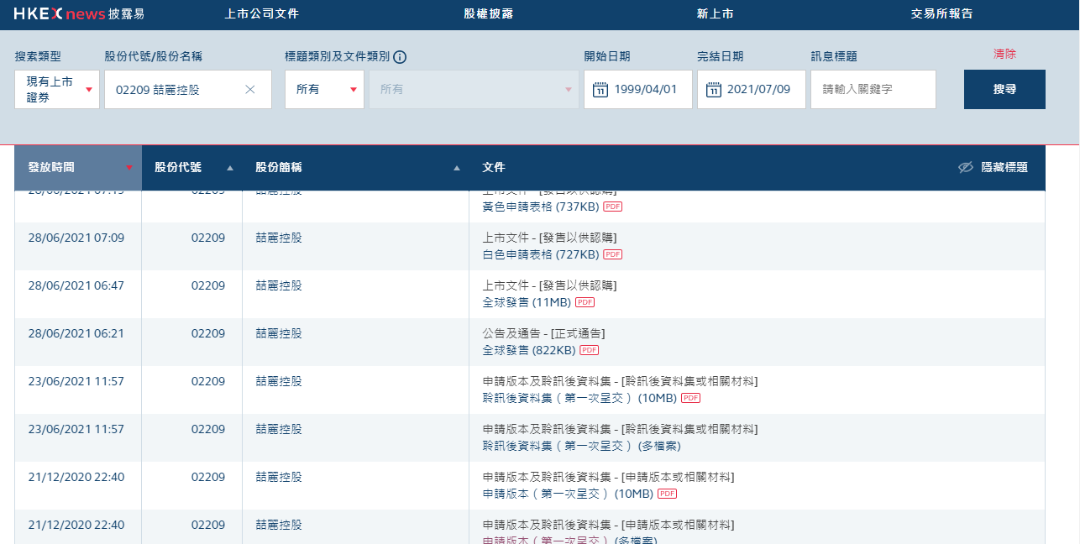
Task: Select headline text containing [聆訊後資料集或相關材料] above 10MB link
Action: tap(621, 381)
